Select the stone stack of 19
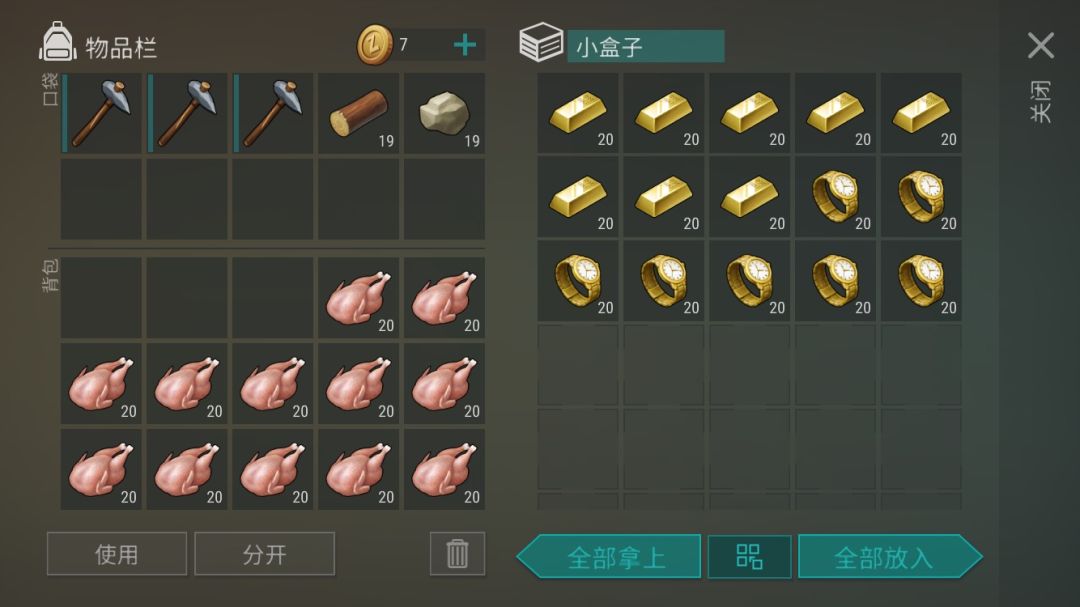1080x607 pixels. [x=444, y=113]
